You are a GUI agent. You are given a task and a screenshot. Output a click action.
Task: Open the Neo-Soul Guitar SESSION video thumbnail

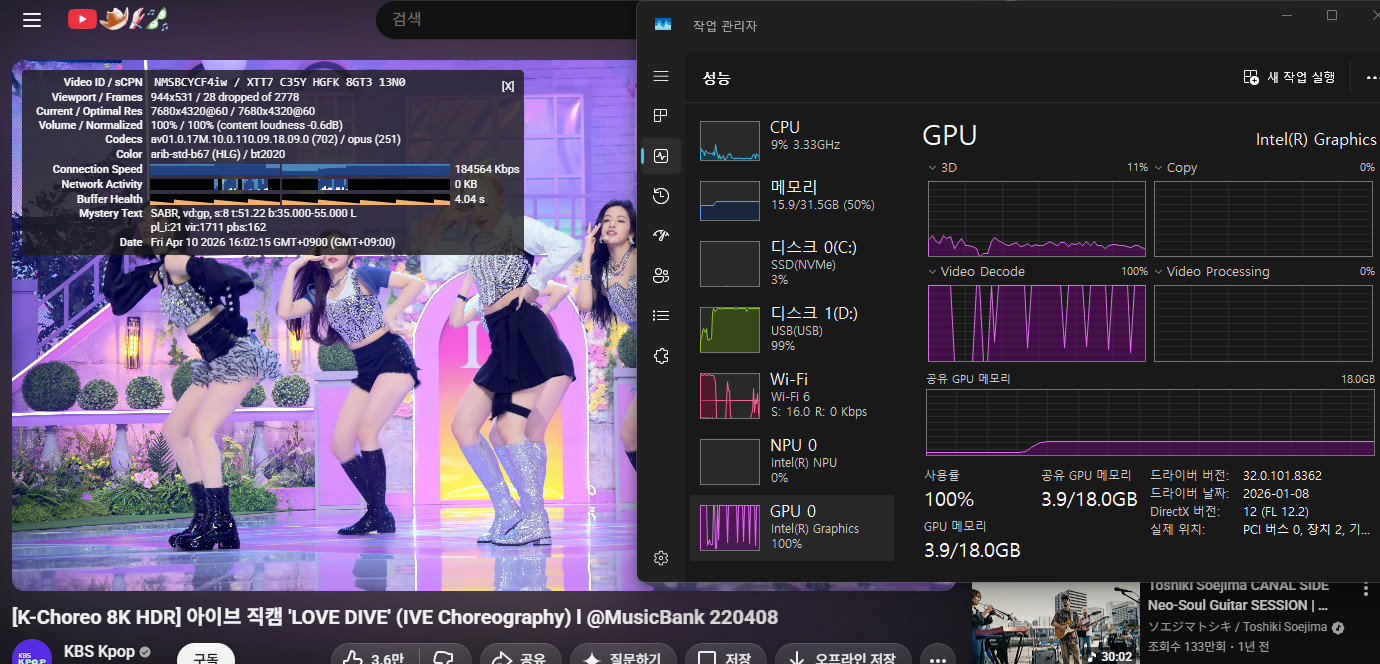coord(1055,623)
